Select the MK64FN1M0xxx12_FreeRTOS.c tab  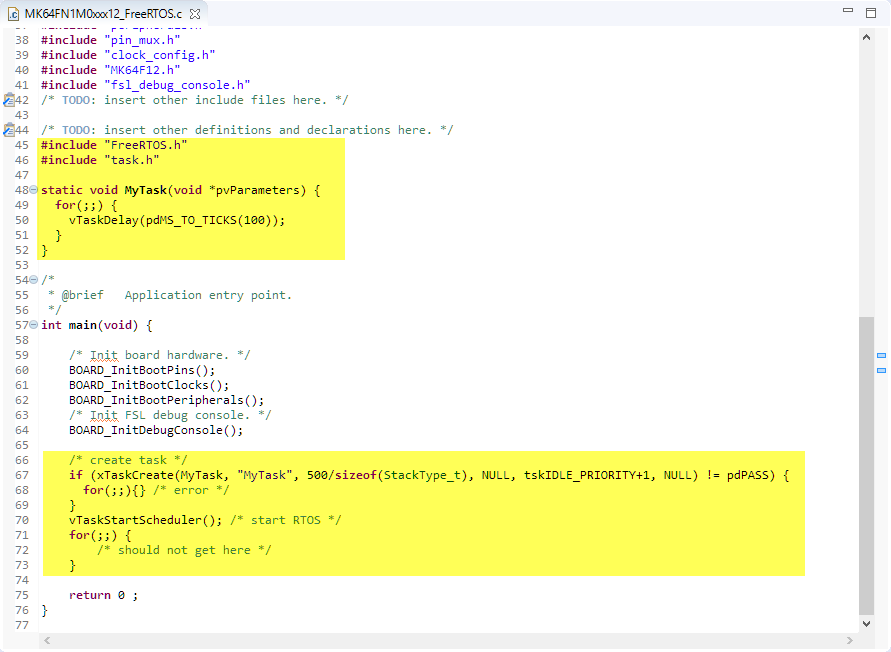tap(102, 14)
